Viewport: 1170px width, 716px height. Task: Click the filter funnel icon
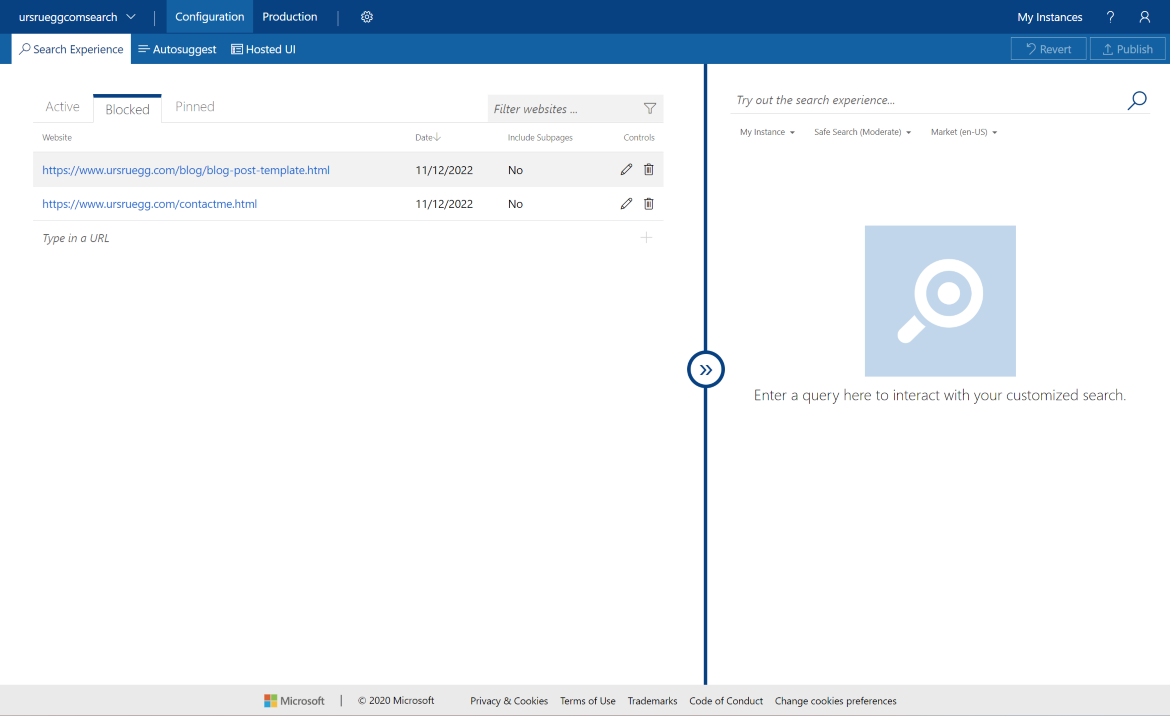point(650,109)
